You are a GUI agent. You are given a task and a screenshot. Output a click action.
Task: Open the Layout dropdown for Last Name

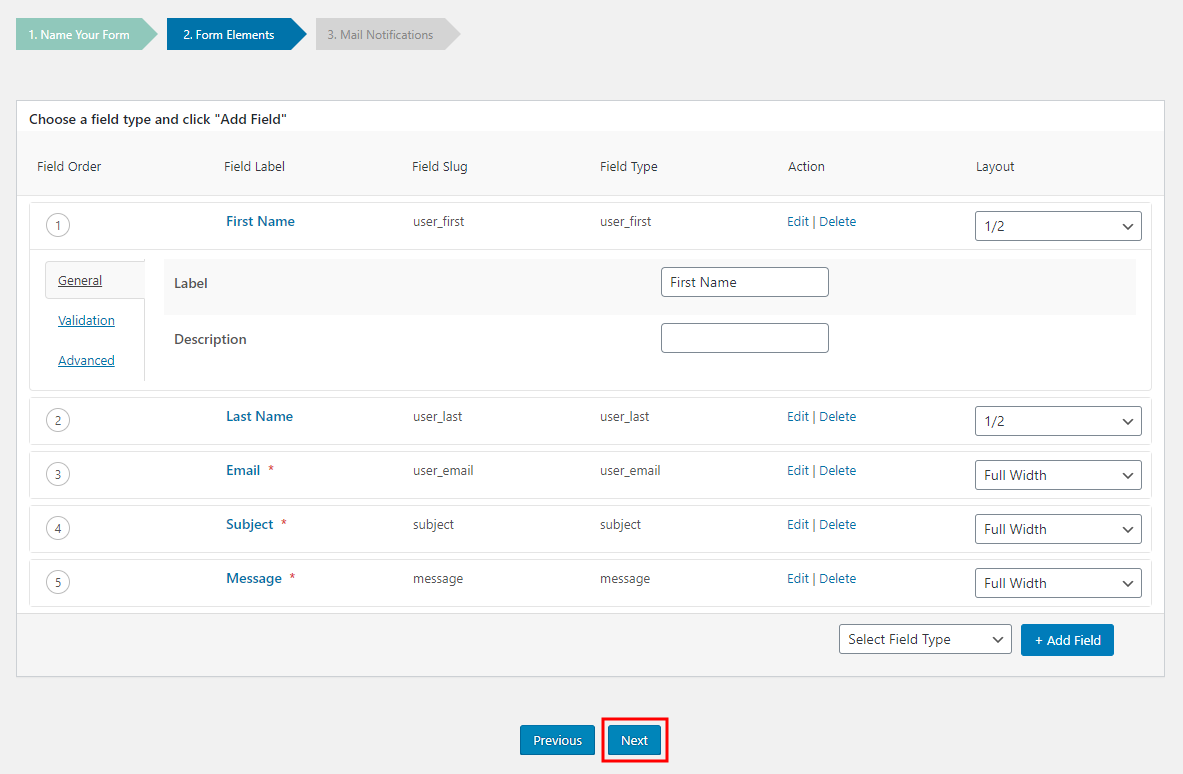point(1057,420)
